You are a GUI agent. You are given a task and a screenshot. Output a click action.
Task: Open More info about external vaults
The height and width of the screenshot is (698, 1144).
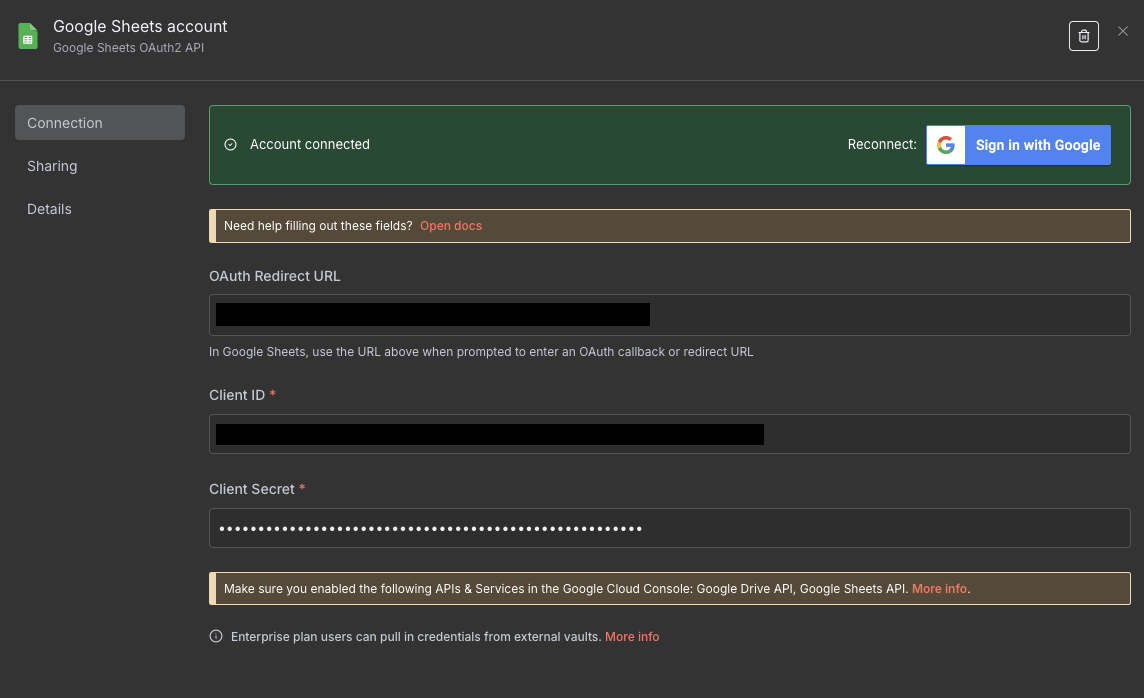point(632,636)
